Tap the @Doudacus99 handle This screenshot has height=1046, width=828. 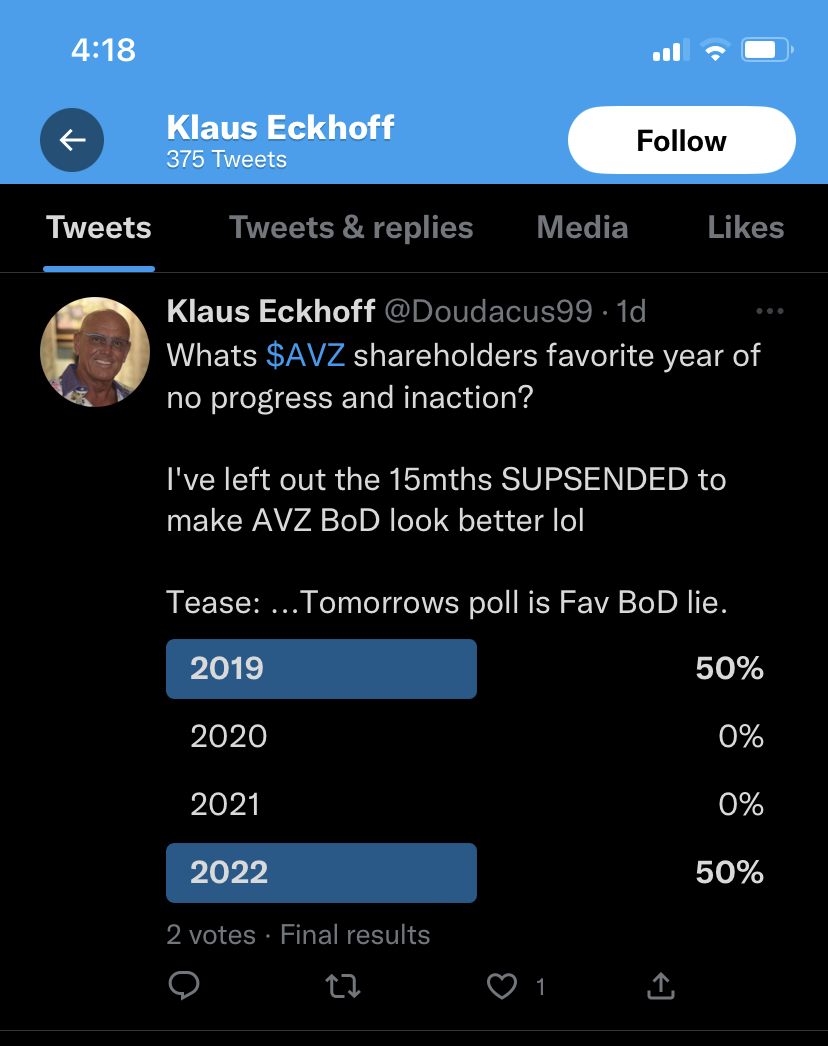(x=489, y=312)
